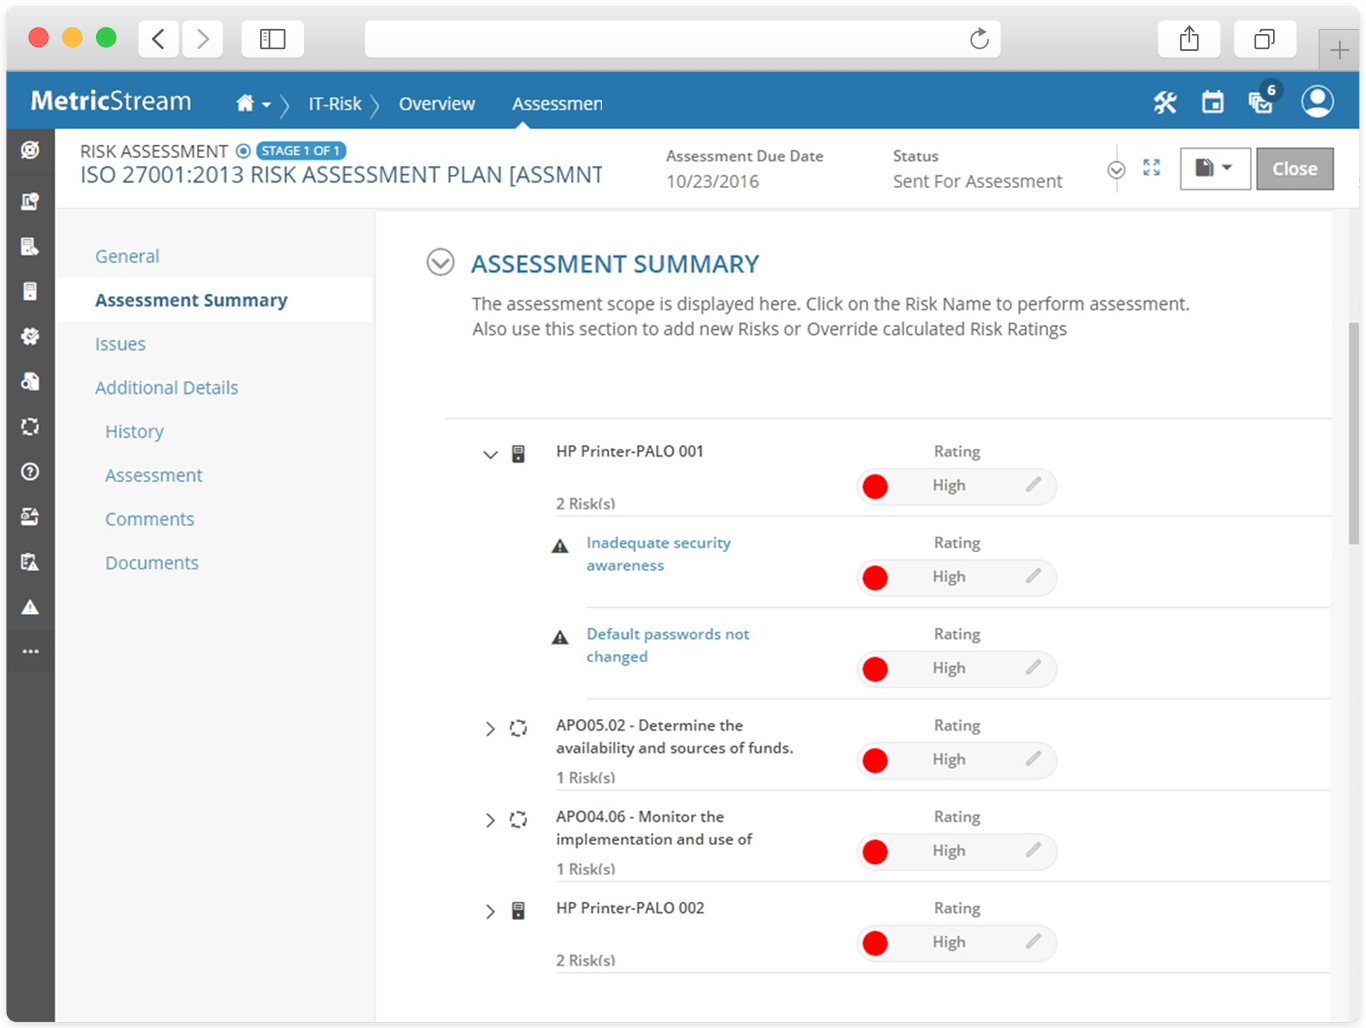This screenshot has width=1366, height=1028.
Task: Open the document actions dropdown button
Action: (1215, 168)
